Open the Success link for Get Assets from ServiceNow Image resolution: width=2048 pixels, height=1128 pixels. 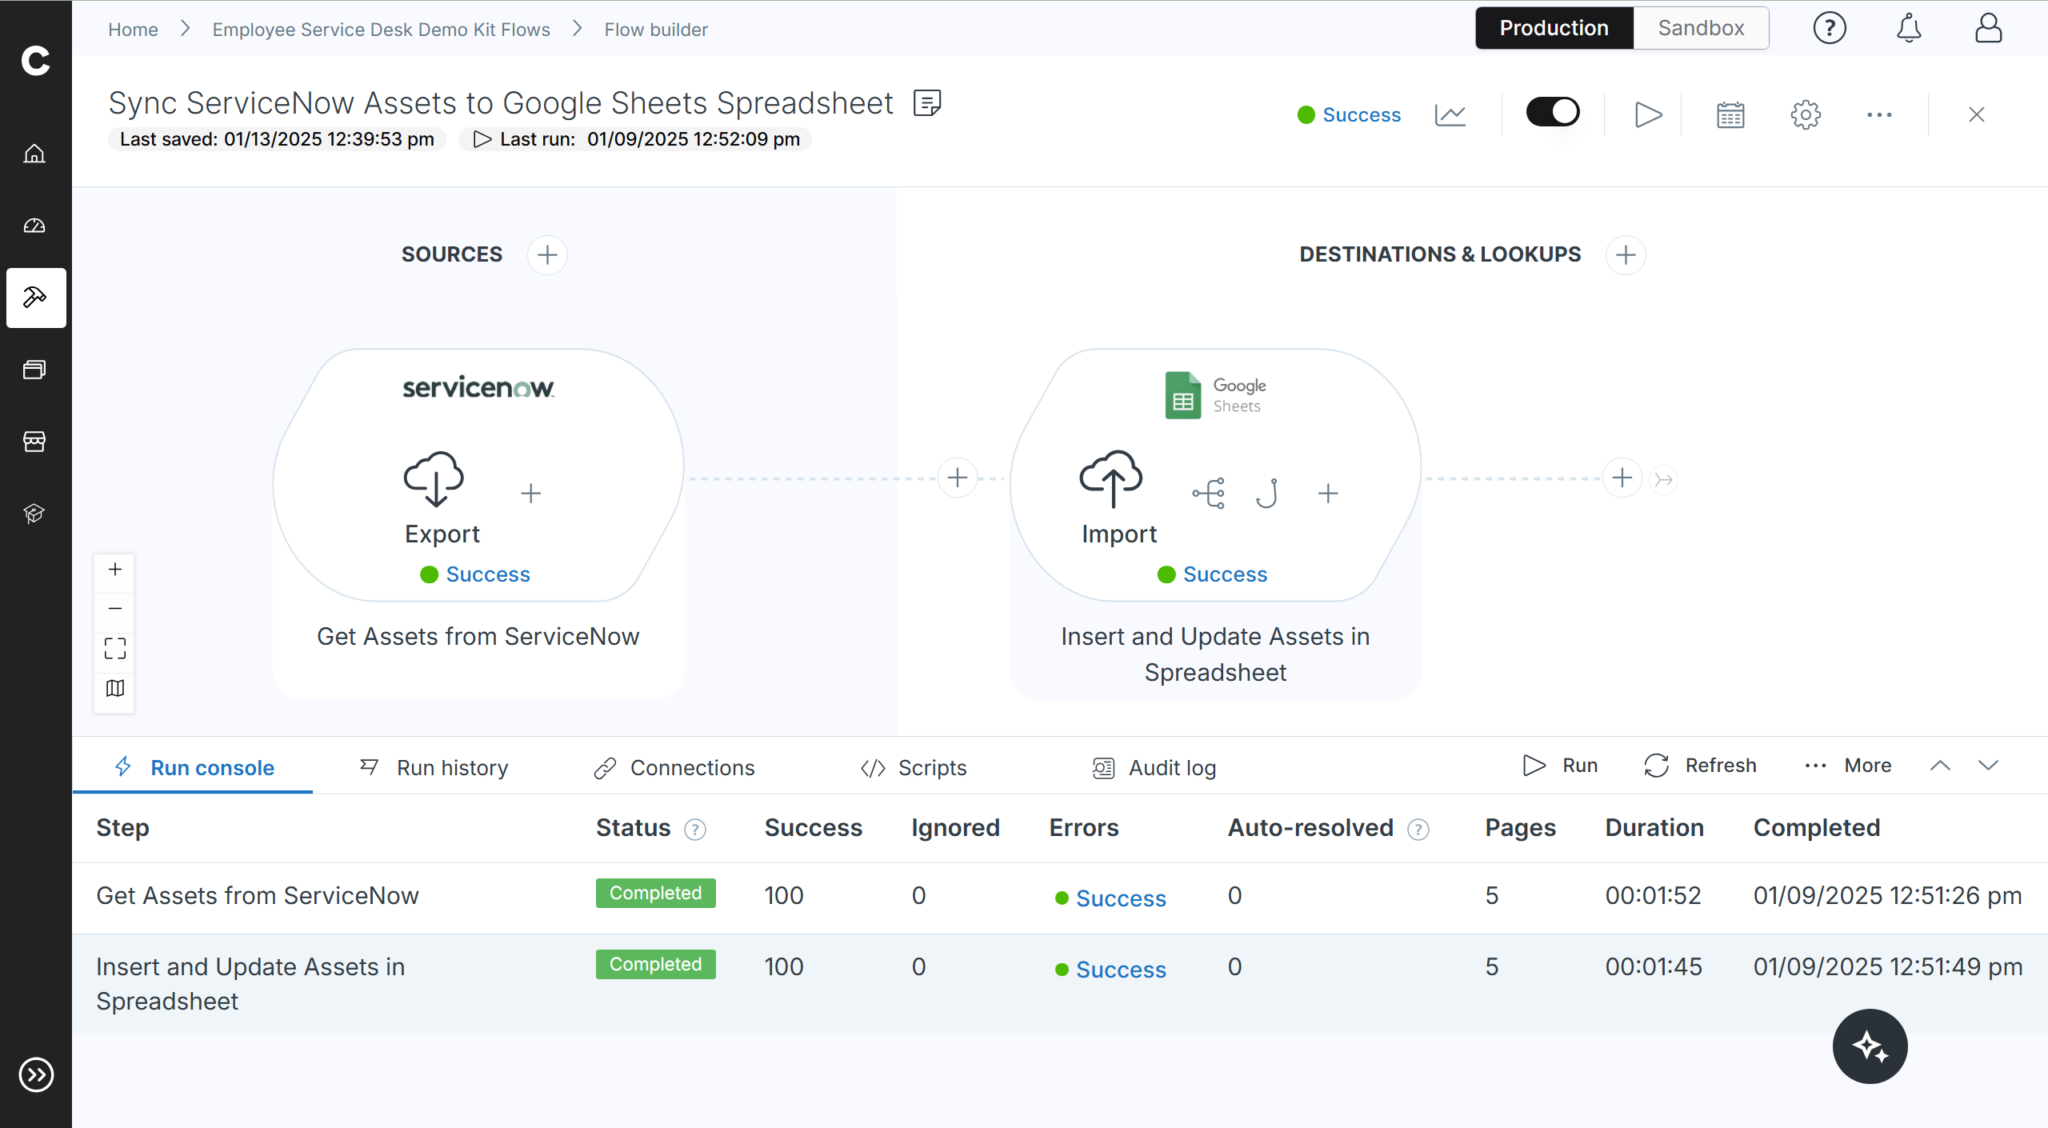tap(1121, 897)
